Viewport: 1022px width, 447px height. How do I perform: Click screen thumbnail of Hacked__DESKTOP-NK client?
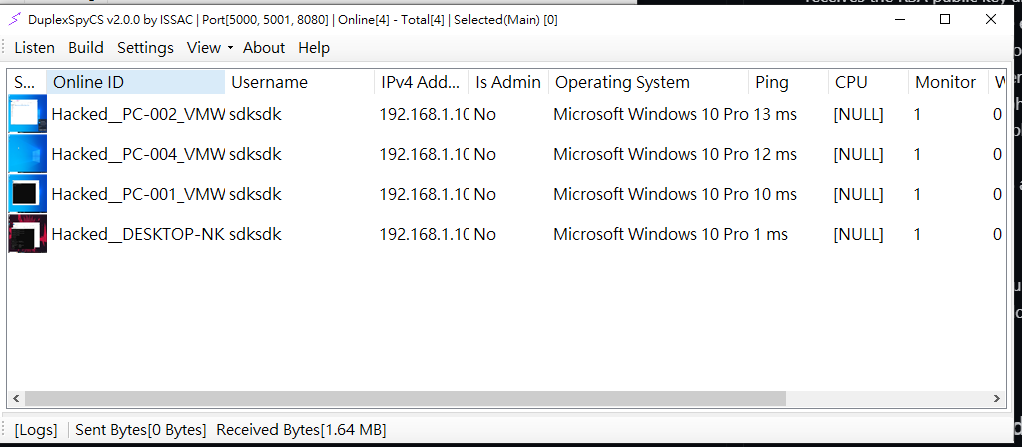click(27, 234)
